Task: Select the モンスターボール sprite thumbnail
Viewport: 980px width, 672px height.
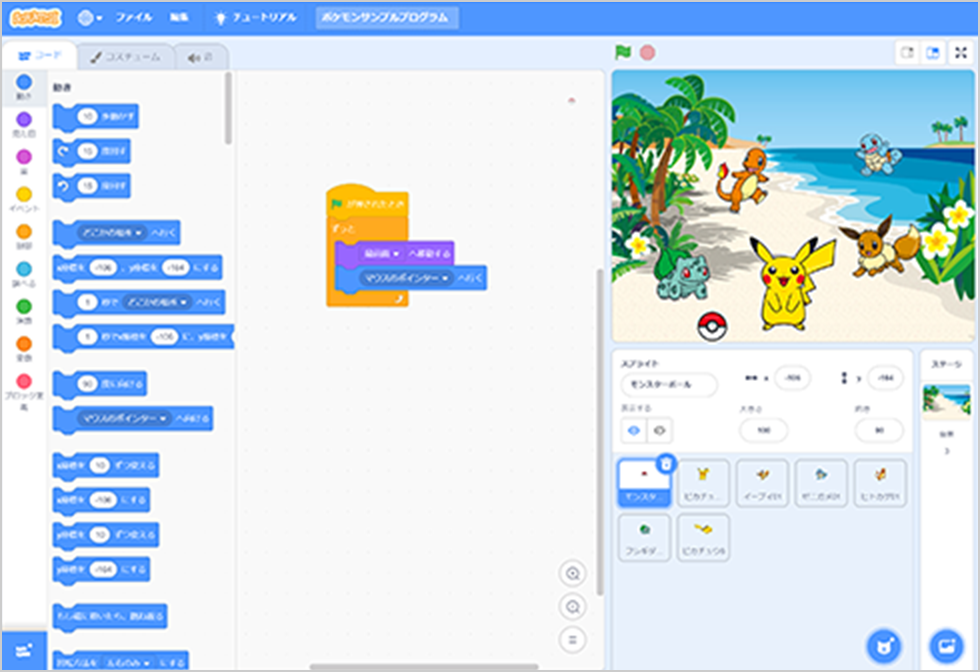Action: (644, 483)
